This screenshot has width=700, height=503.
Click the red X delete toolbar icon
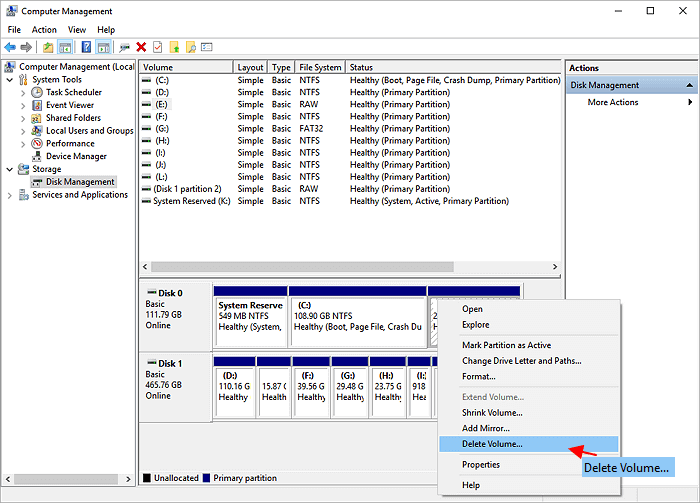tap(141, 47)
